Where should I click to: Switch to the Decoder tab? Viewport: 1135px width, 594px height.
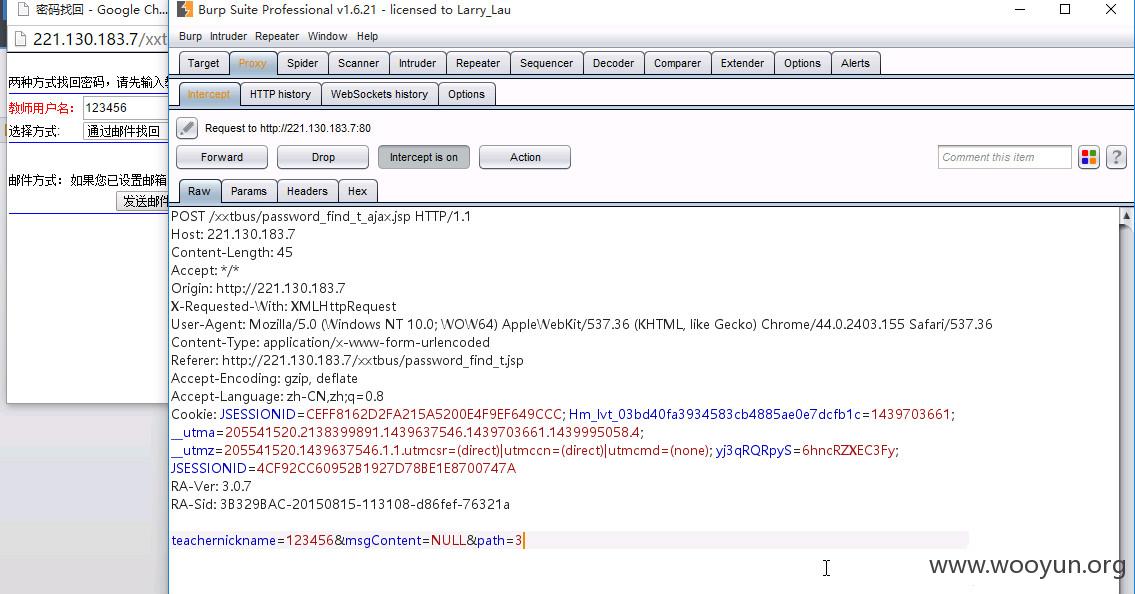(613, 63)
